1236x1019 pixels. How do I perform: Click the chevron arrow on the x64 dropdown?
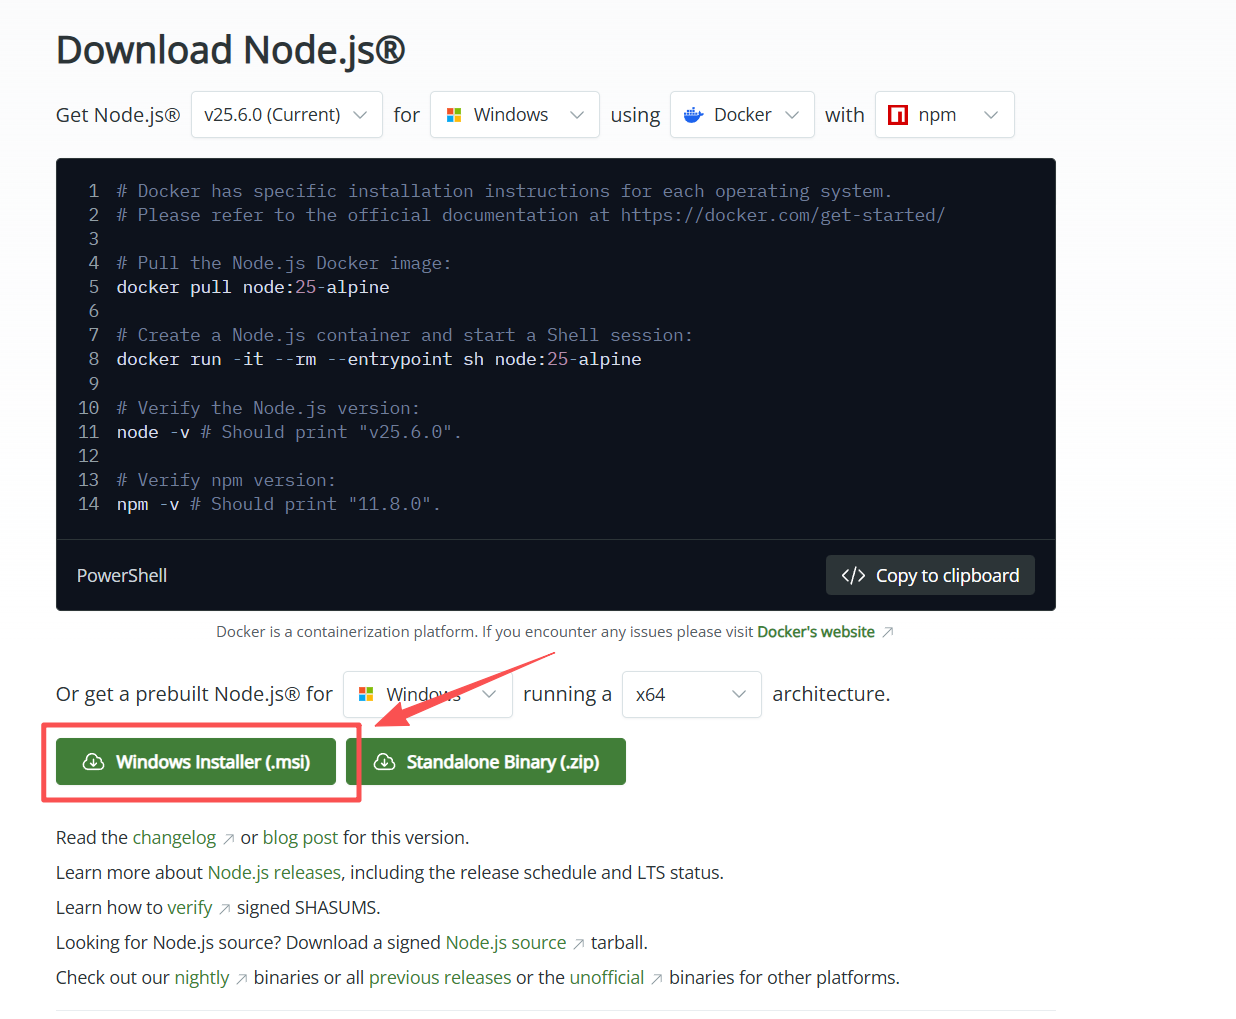pos(739,694)
